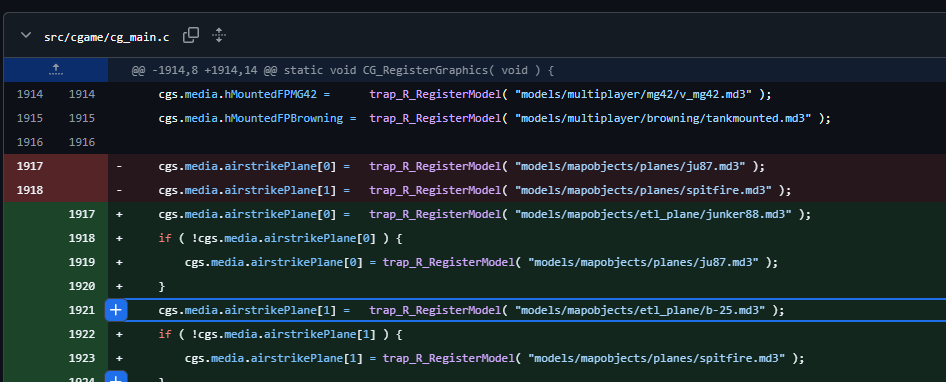Select the hMountedFPBrowning tankmounted.md3 line

click(527, 118)
